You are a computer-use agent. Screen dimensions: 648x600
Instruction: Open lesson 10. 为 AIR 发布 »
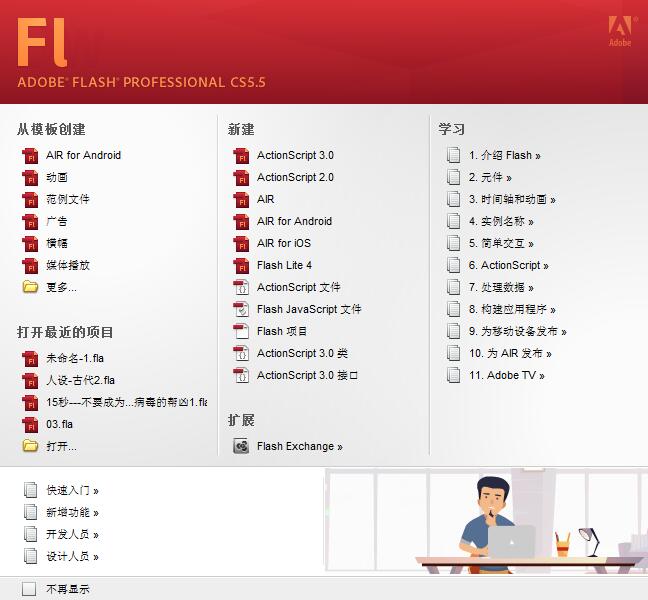510,353
